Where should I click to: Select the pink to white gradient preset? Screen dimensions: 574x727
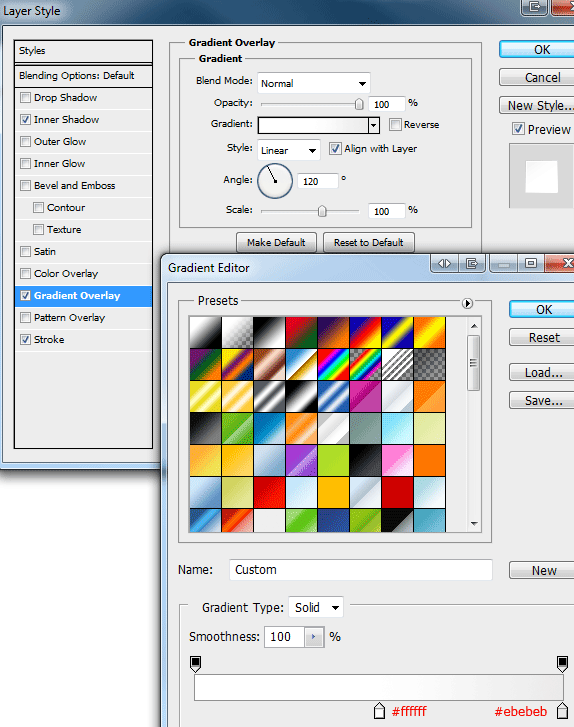tap(397, 460)
